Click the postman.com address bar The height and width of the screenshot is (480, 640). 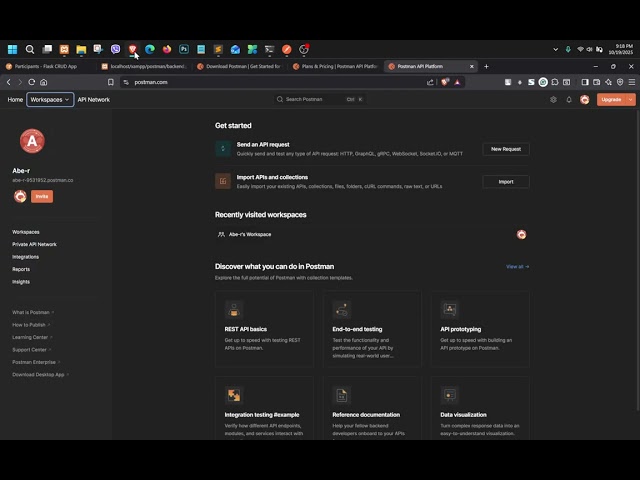pos(273,82)
